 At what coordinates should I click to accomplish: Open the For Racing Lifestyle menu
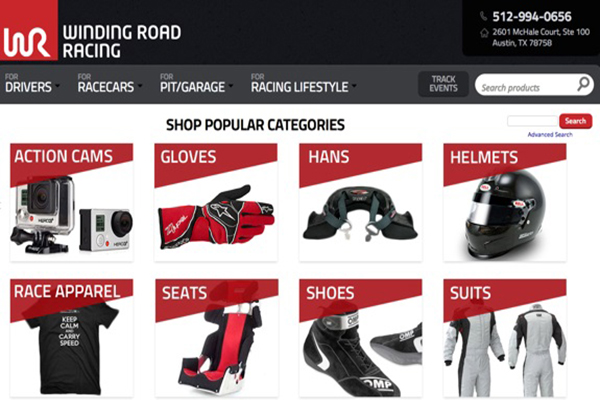tap(303, 83)
